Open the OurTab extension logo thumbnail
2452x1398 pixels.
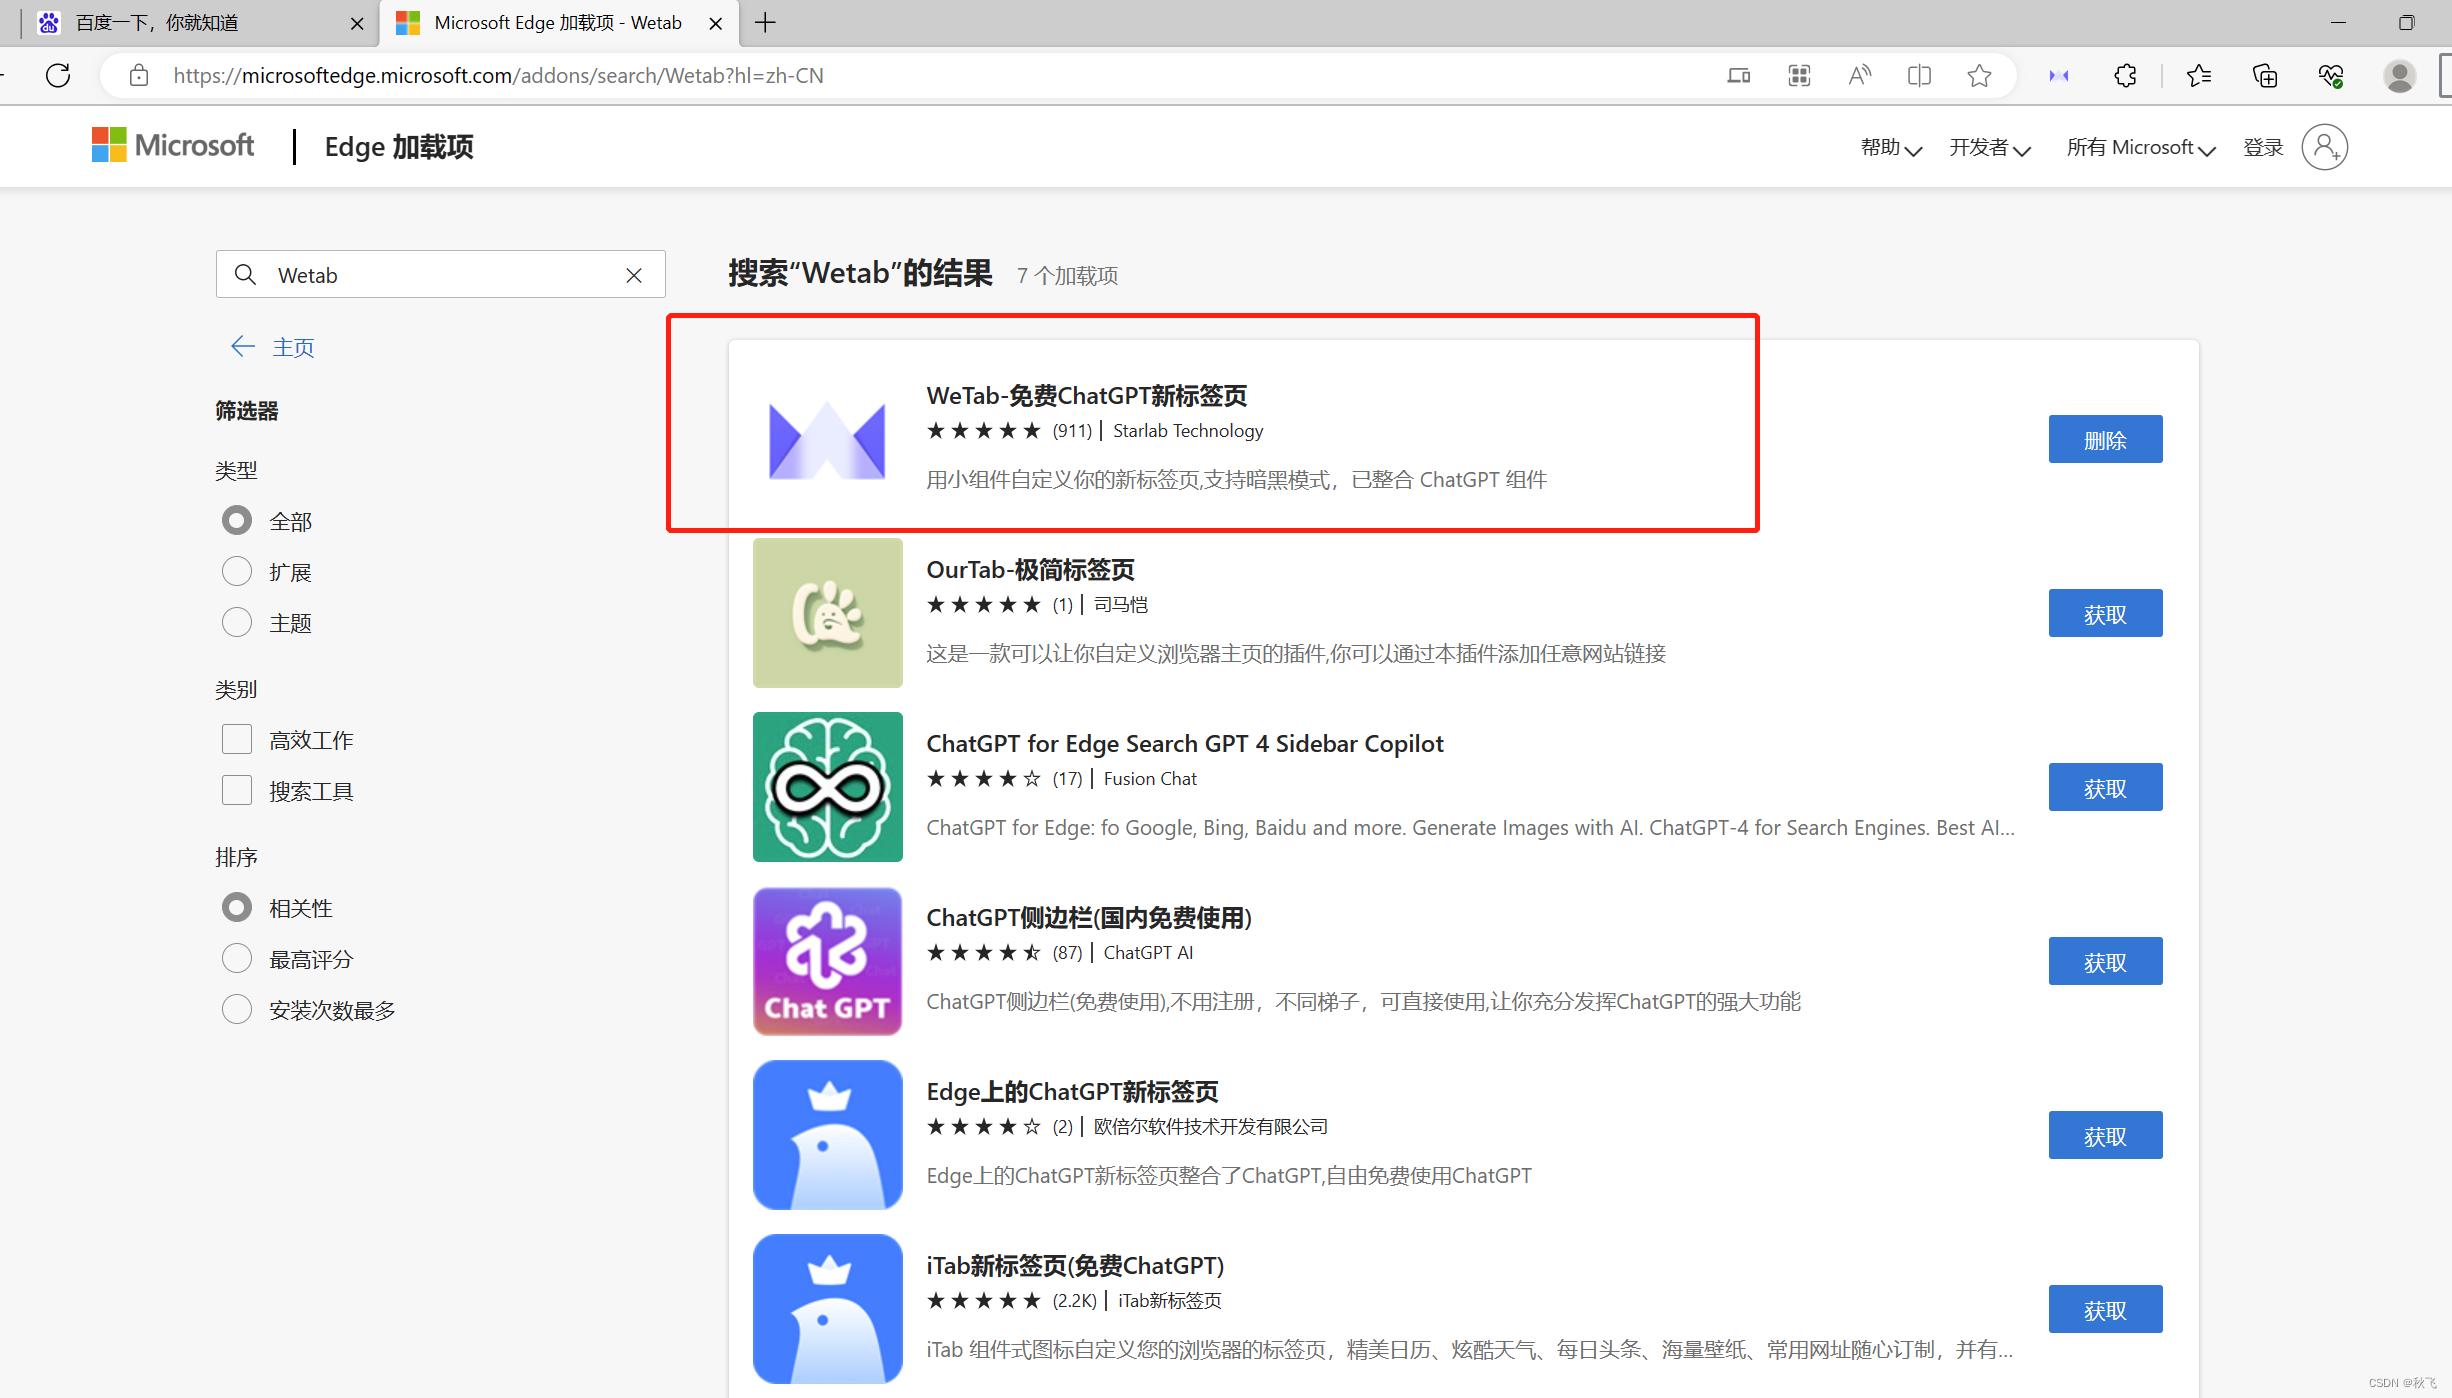(x=827, y=613)
